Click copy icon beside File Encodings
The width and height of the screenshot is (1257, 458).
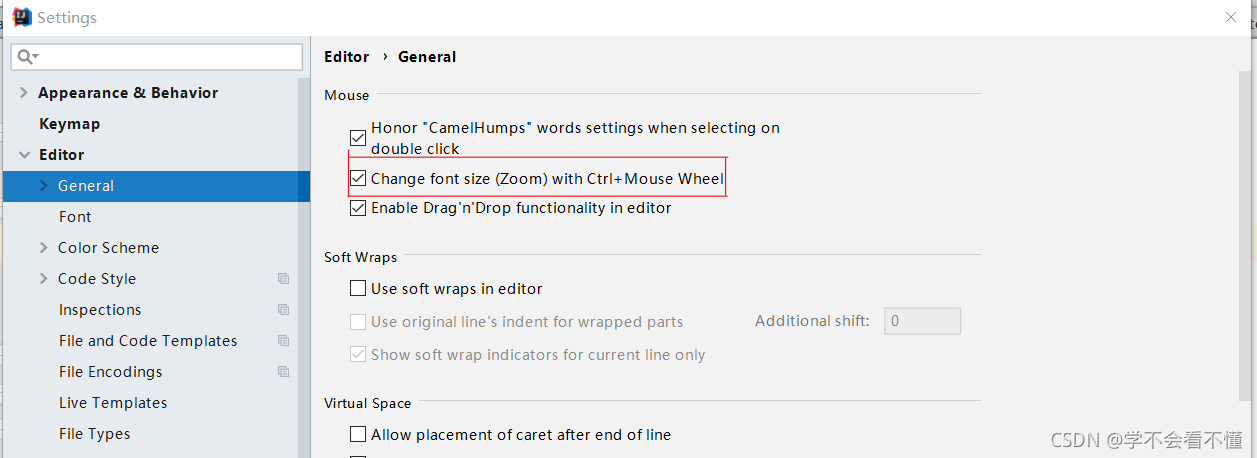point(284,372)
